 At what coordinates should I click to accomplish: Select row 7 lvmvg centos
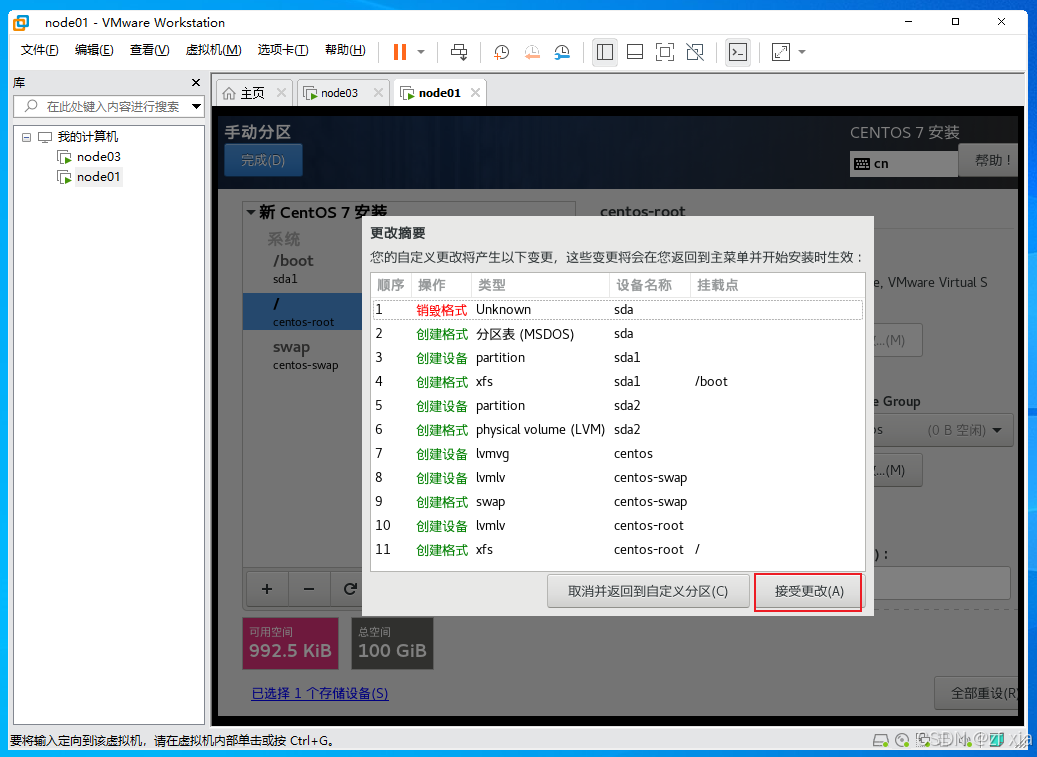pos(618,454)
